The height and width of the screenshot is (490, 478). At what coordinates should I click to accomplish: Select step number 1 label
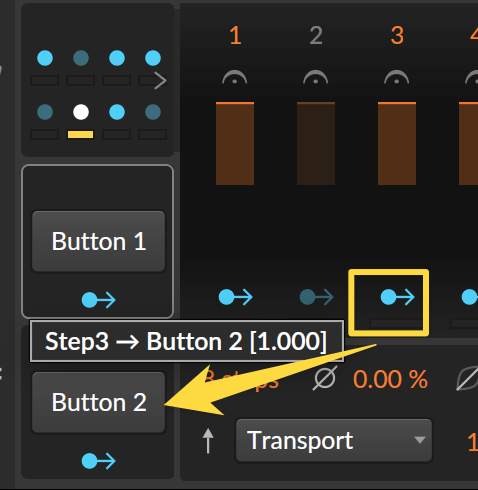tap(235, 35)
